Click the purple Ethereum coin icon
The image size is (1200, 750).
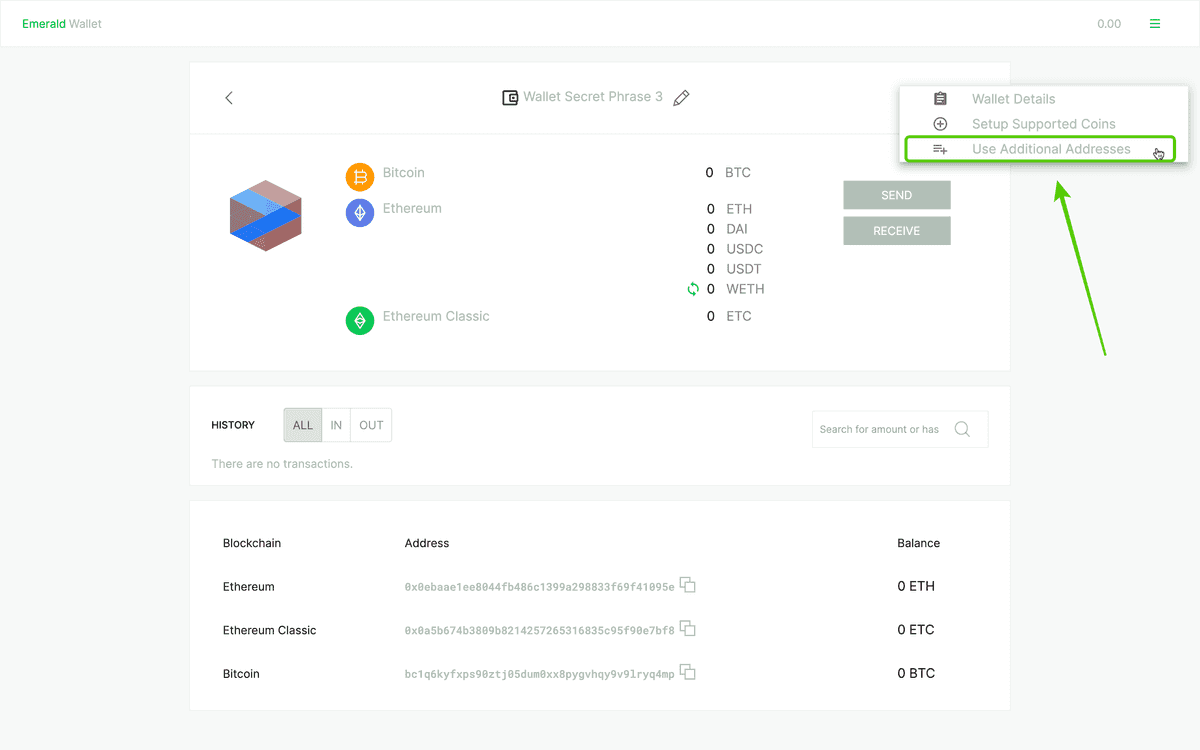[360, 212]
